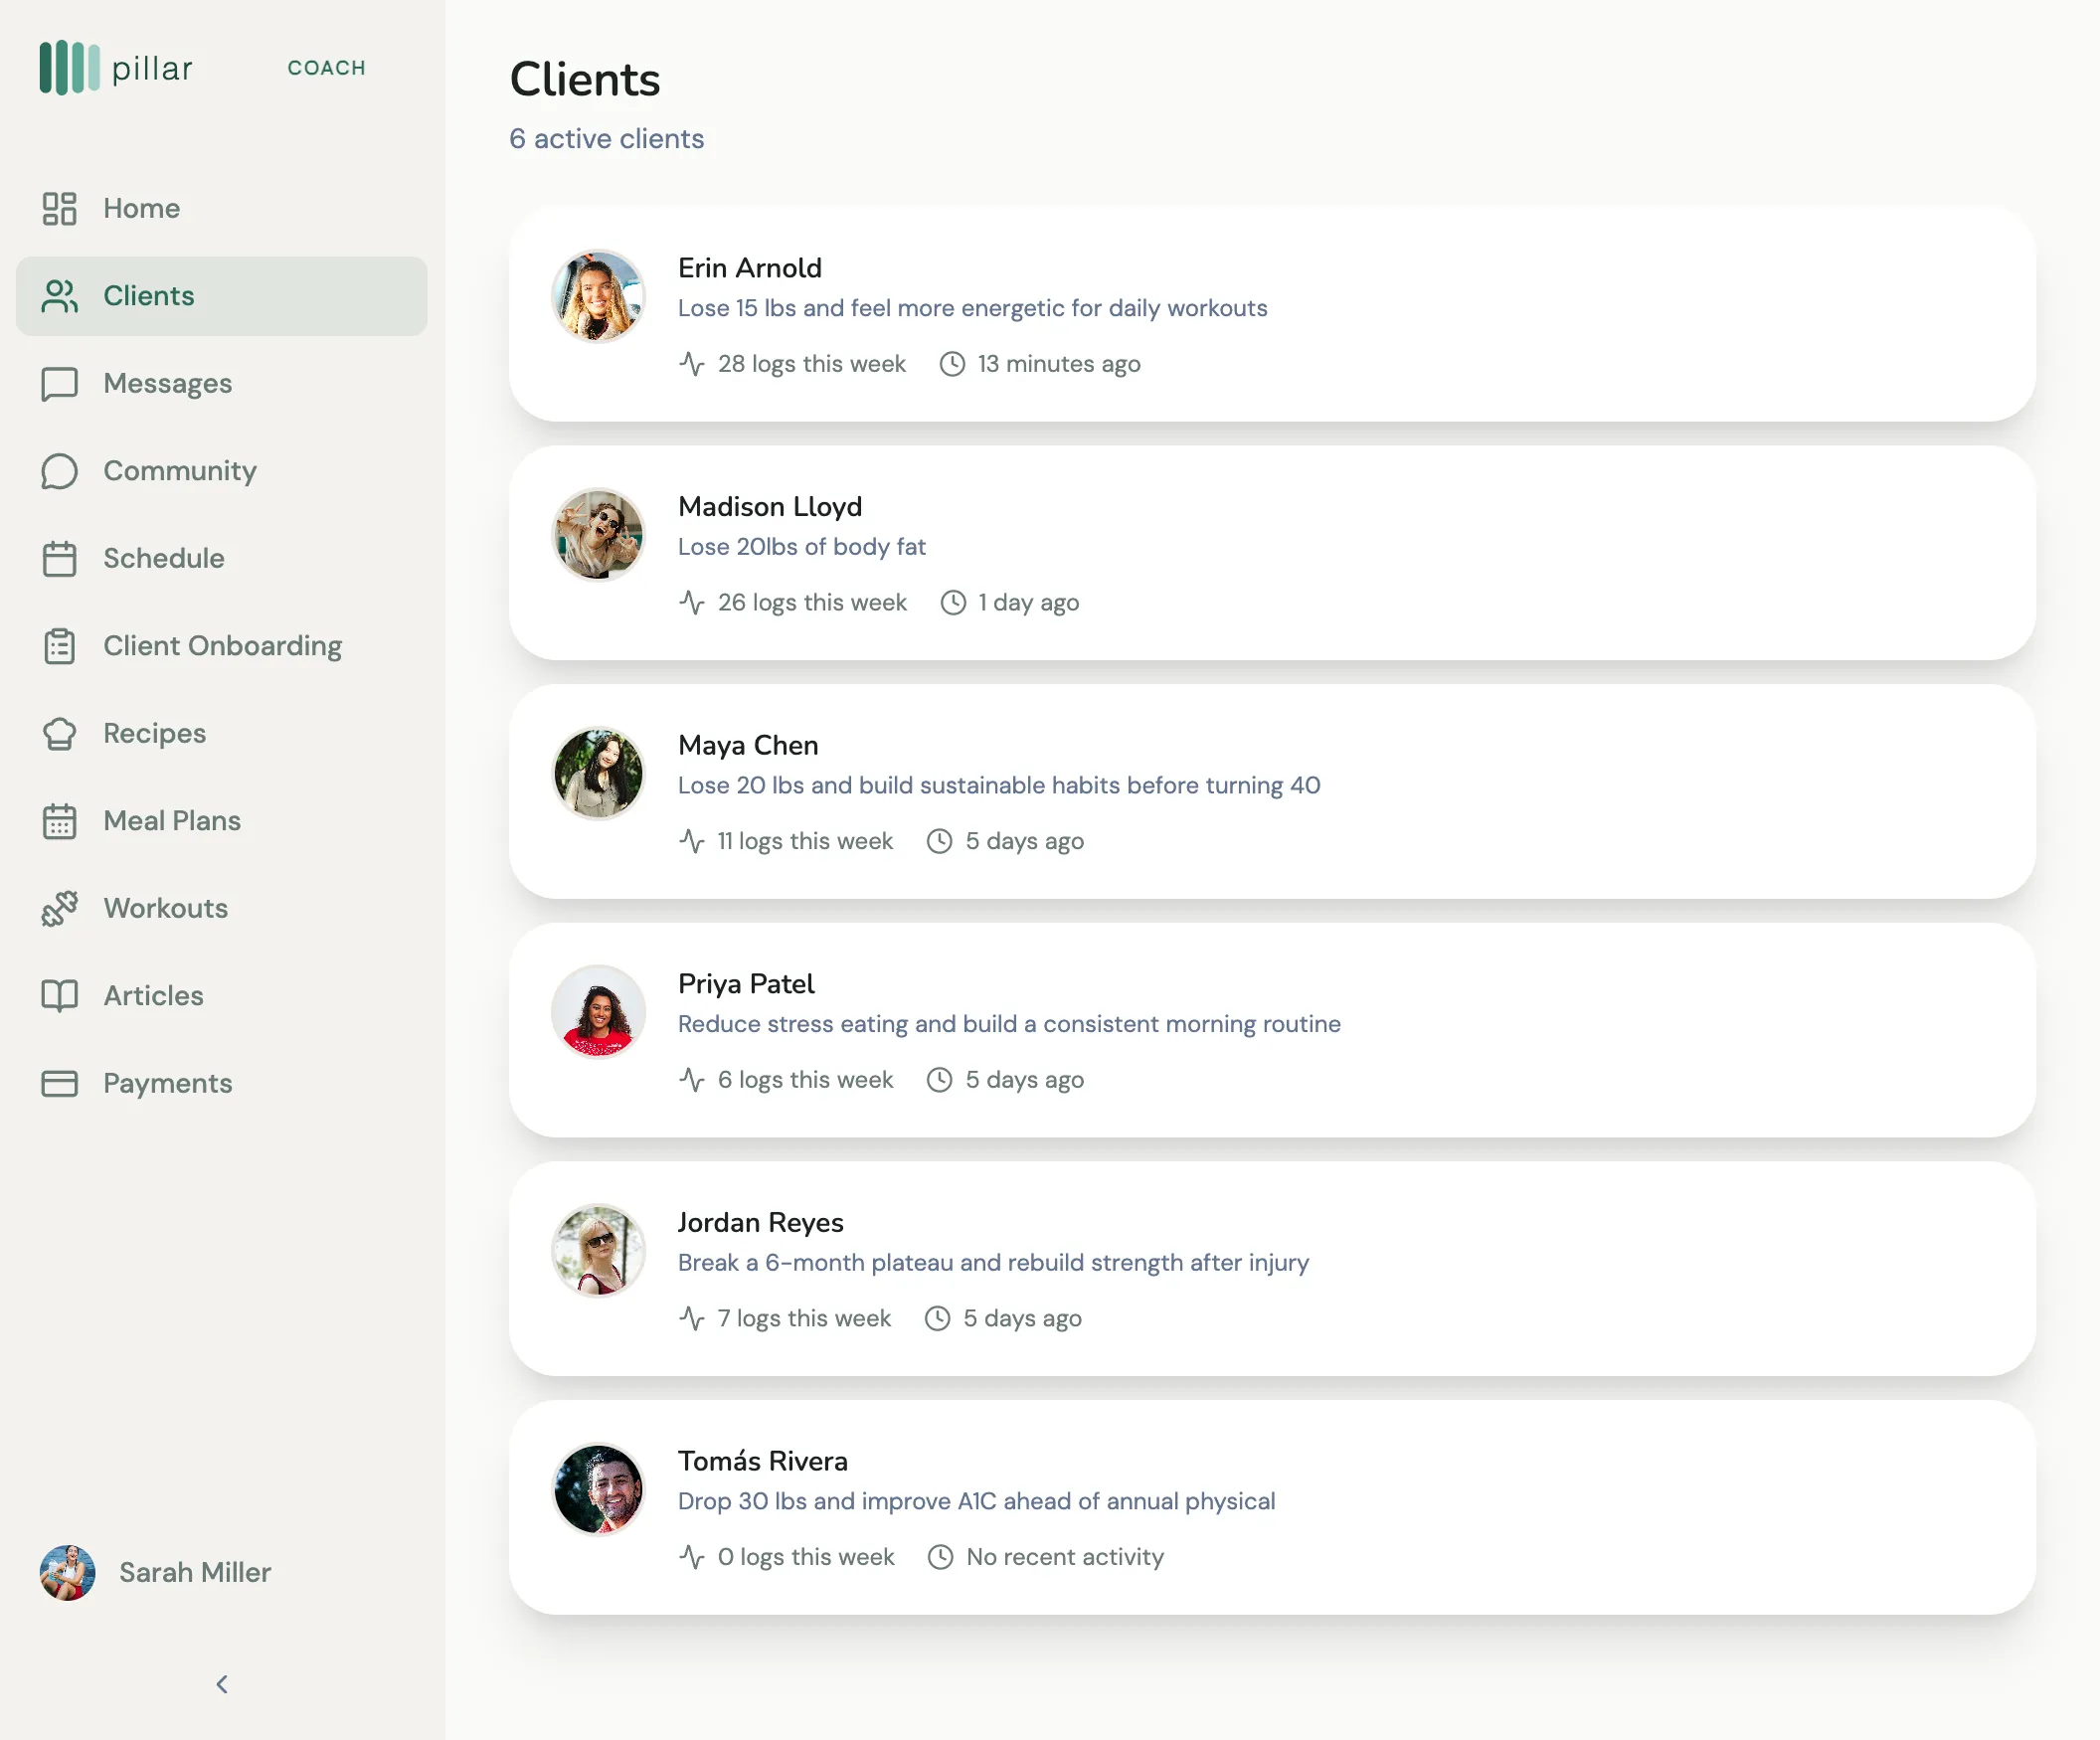2100x1740 pixels.
Task: Click Erin Arnold's avatar photo
Action: [x=598, y=296]
